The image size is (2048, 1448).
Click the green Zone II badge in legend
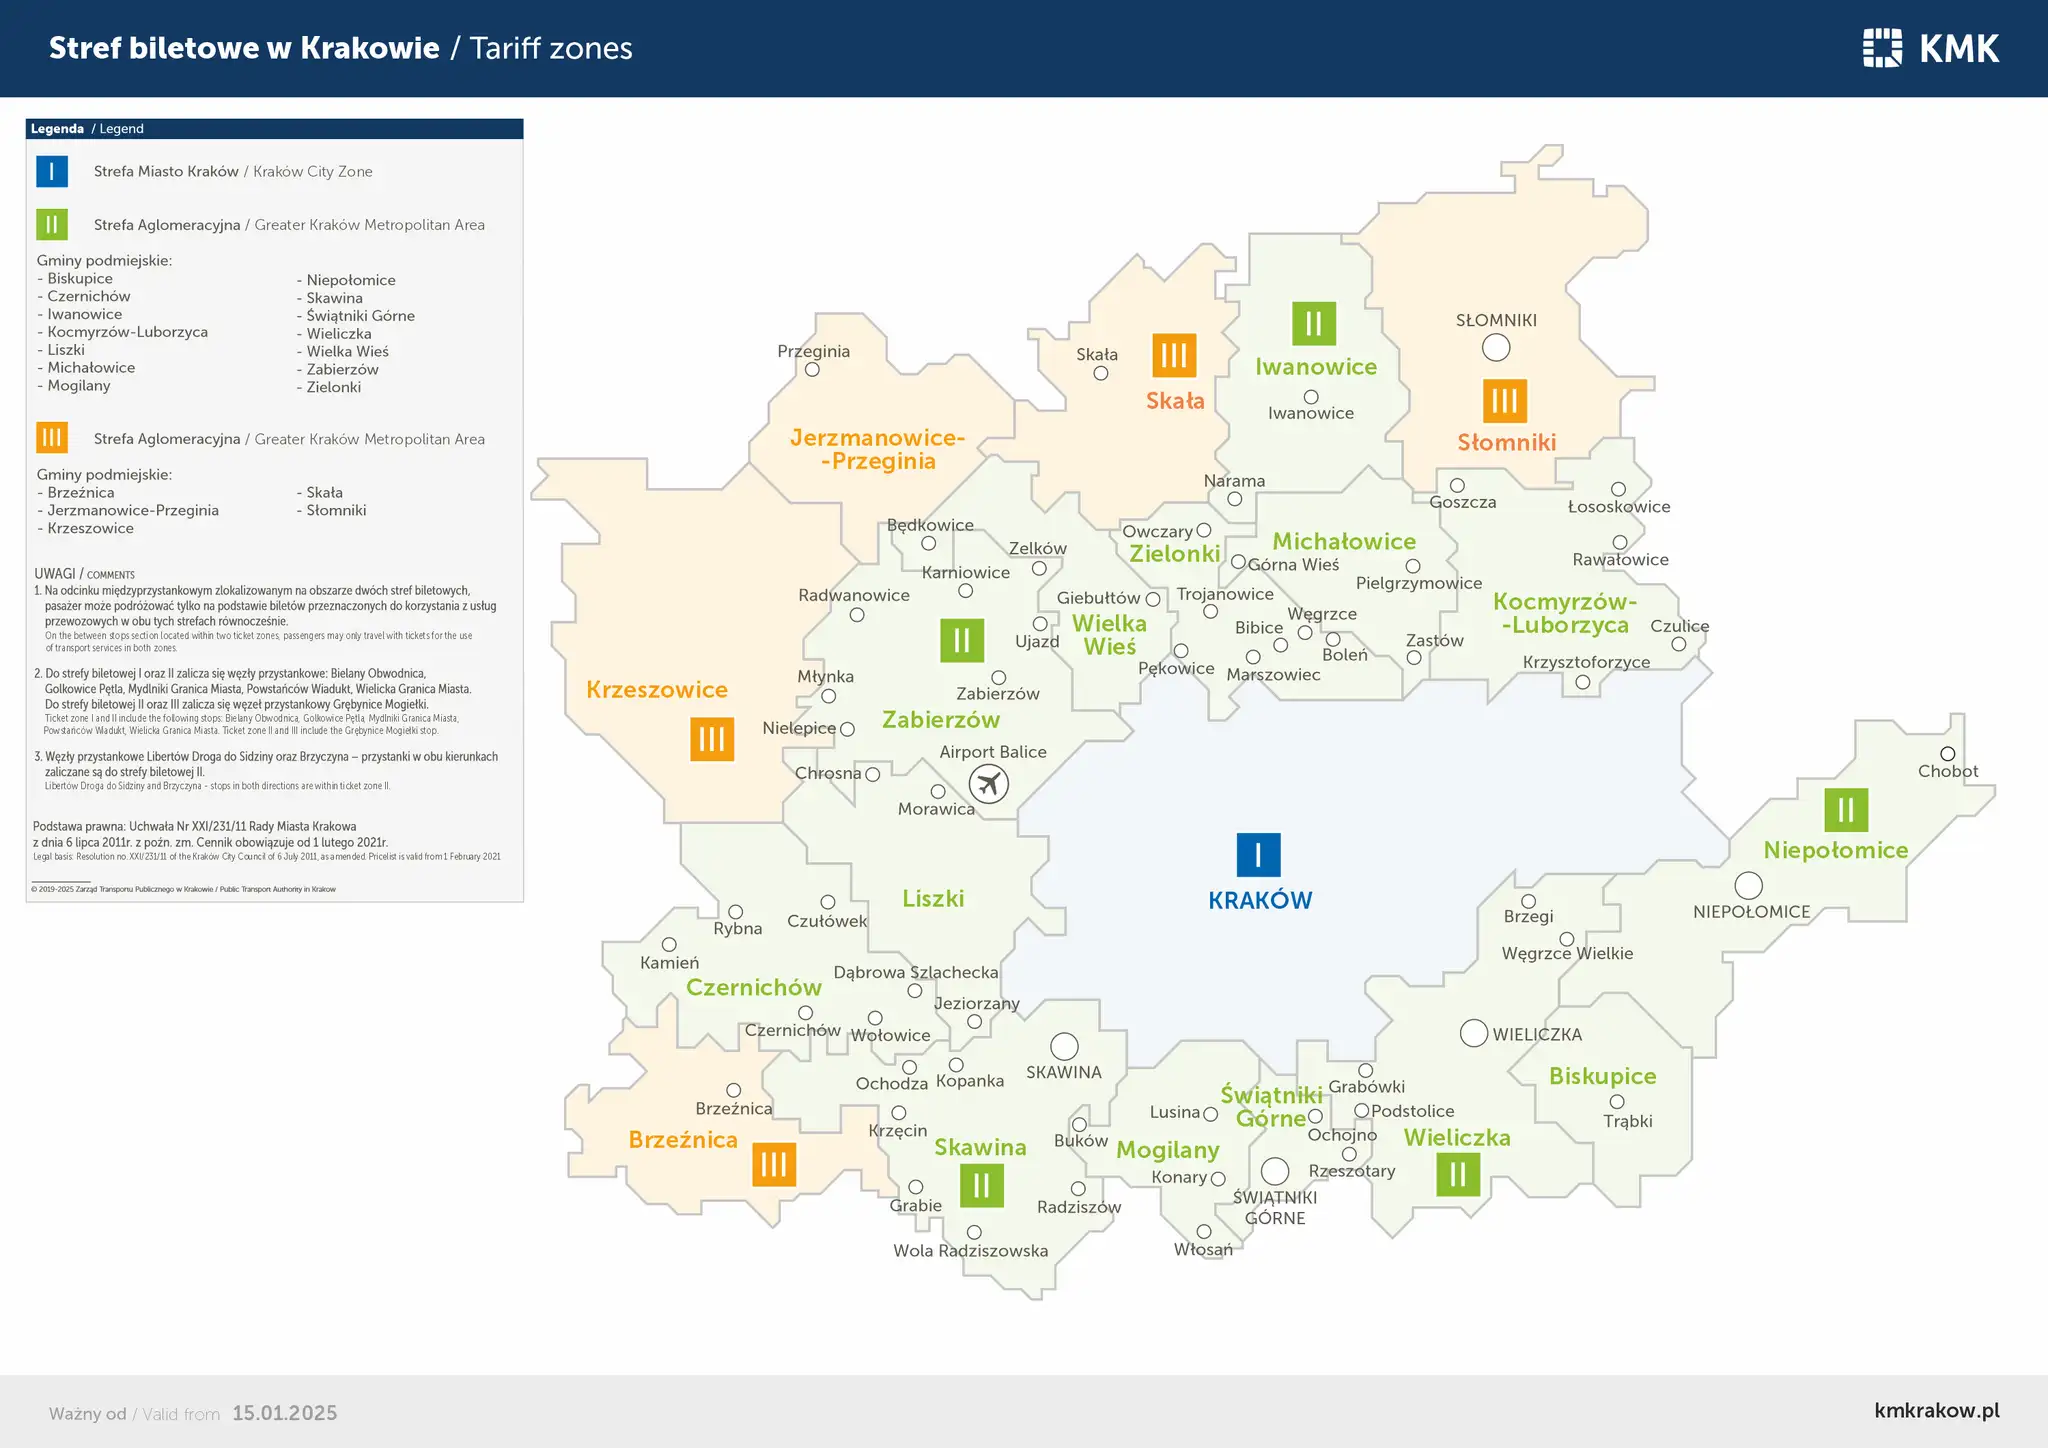tap(52, 224)
